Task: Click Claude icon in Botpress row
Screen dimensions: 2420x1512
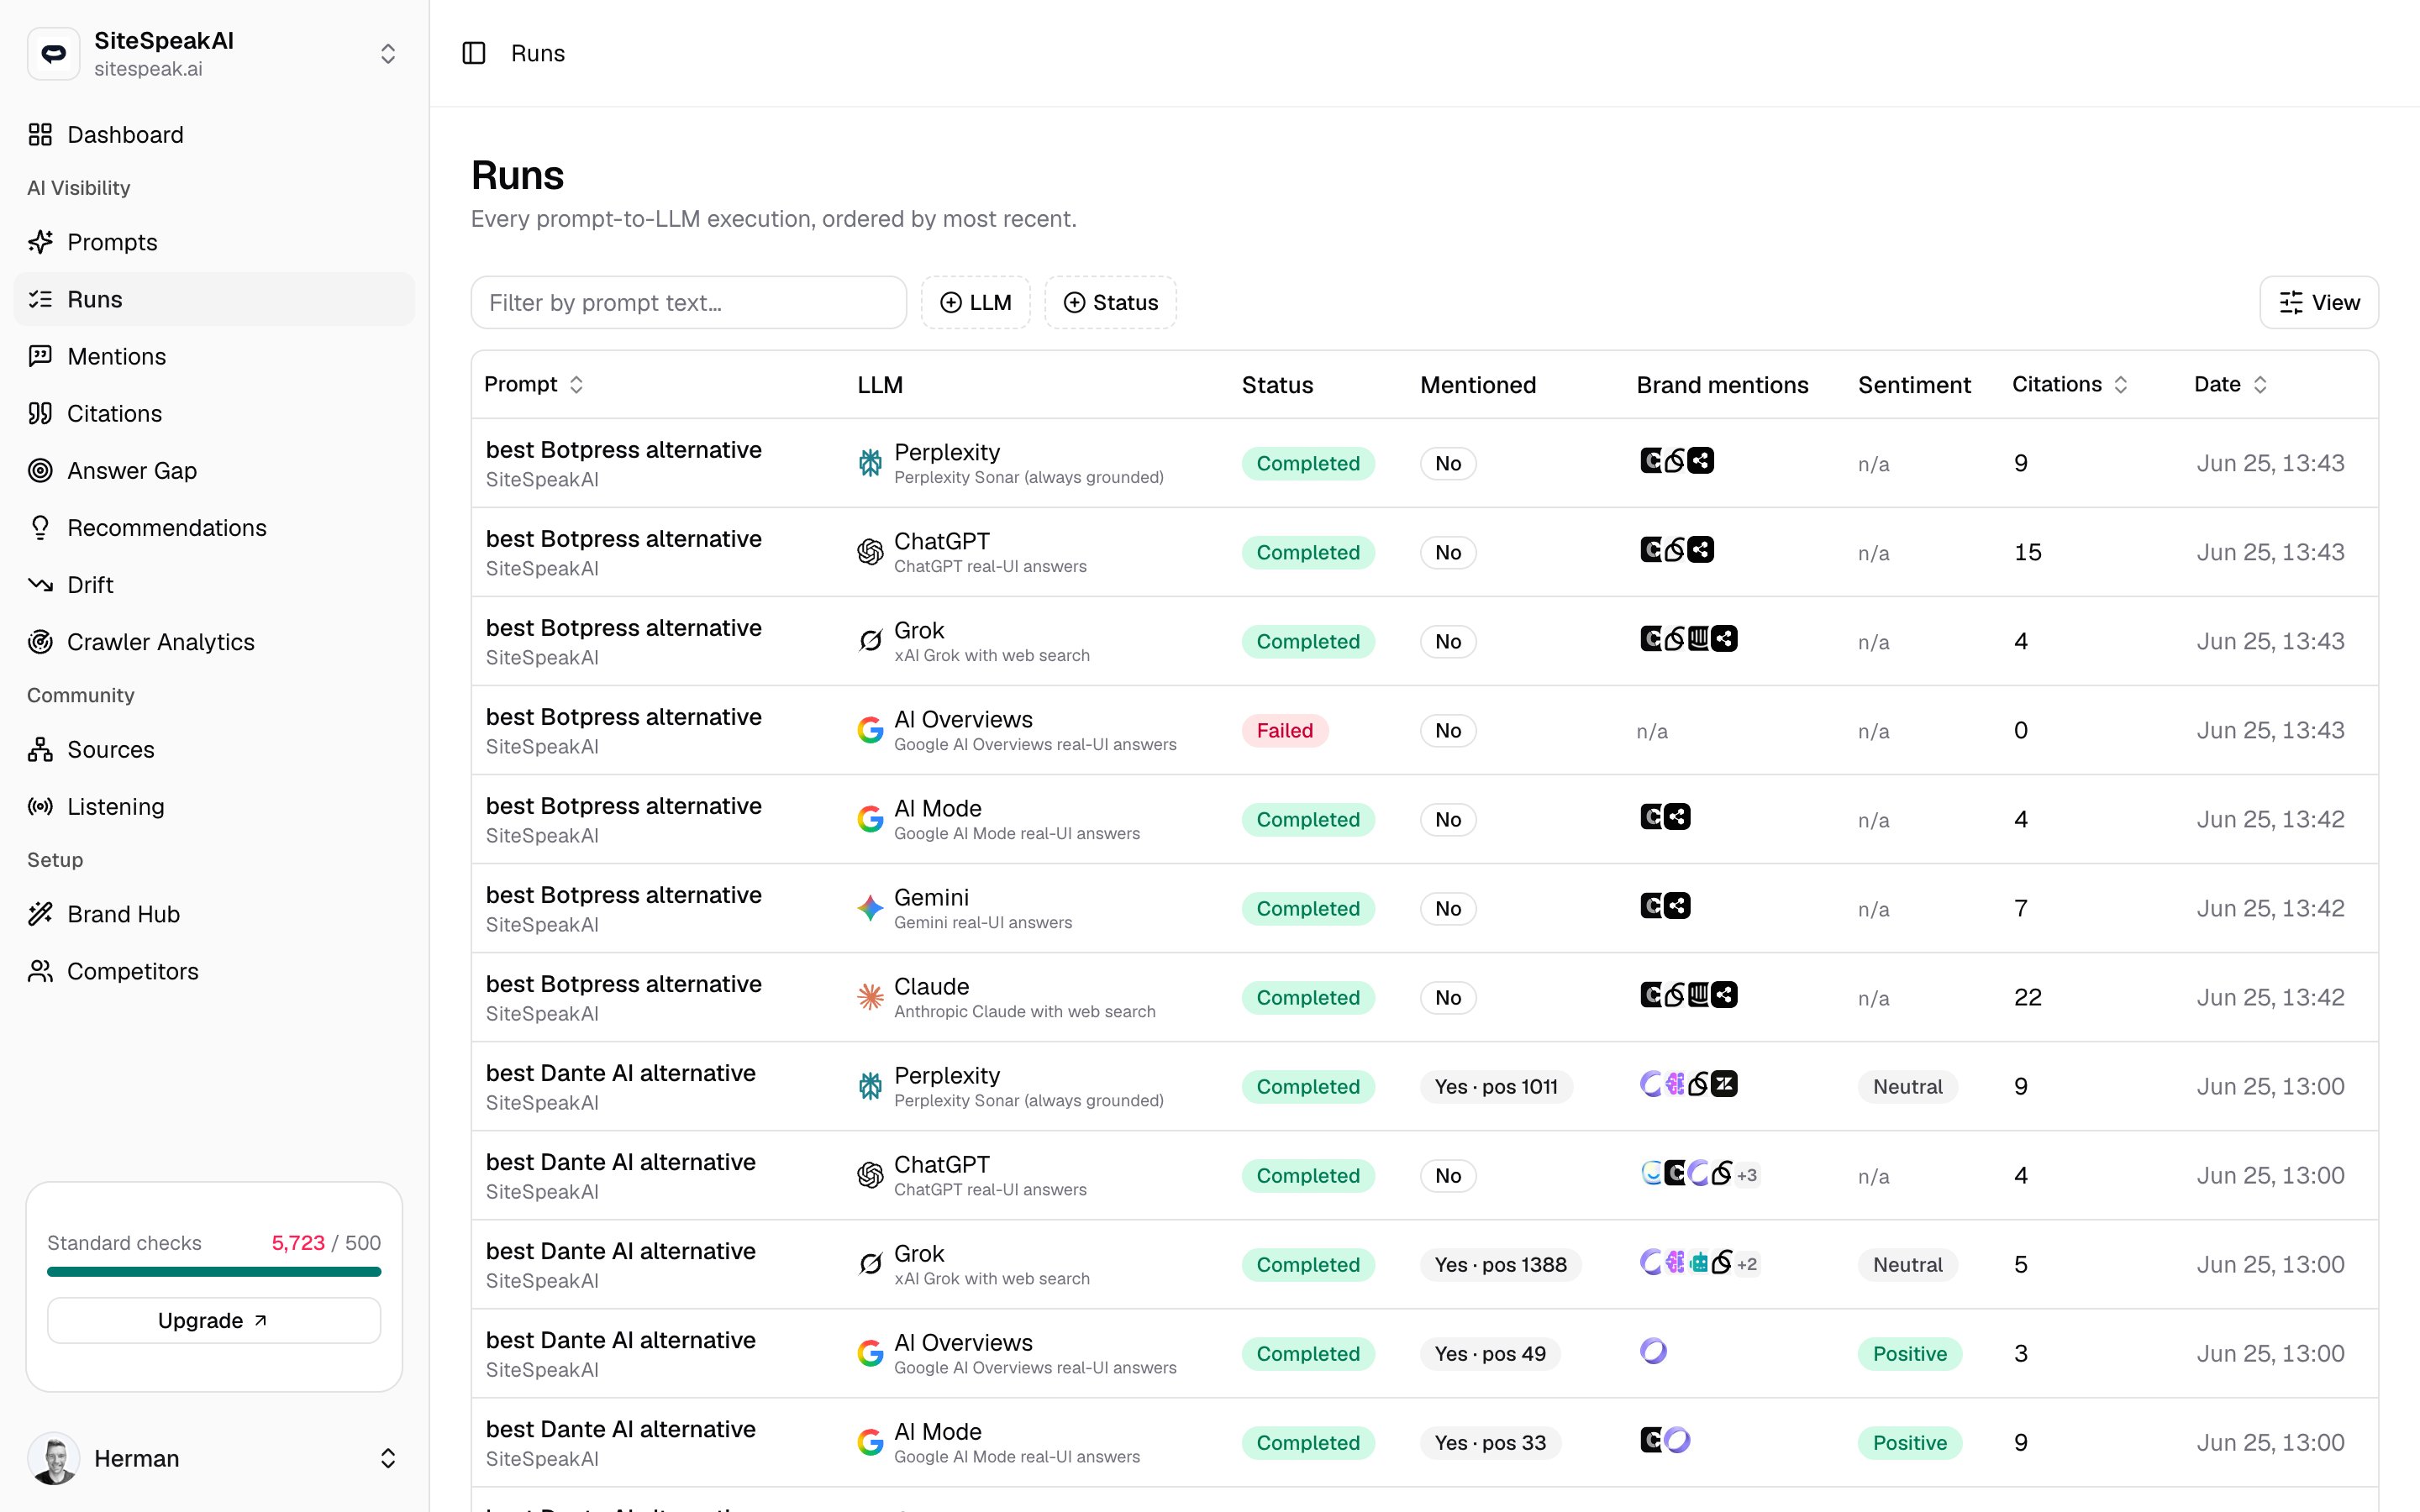Action: pyautogui.click(x=870, y=997)
